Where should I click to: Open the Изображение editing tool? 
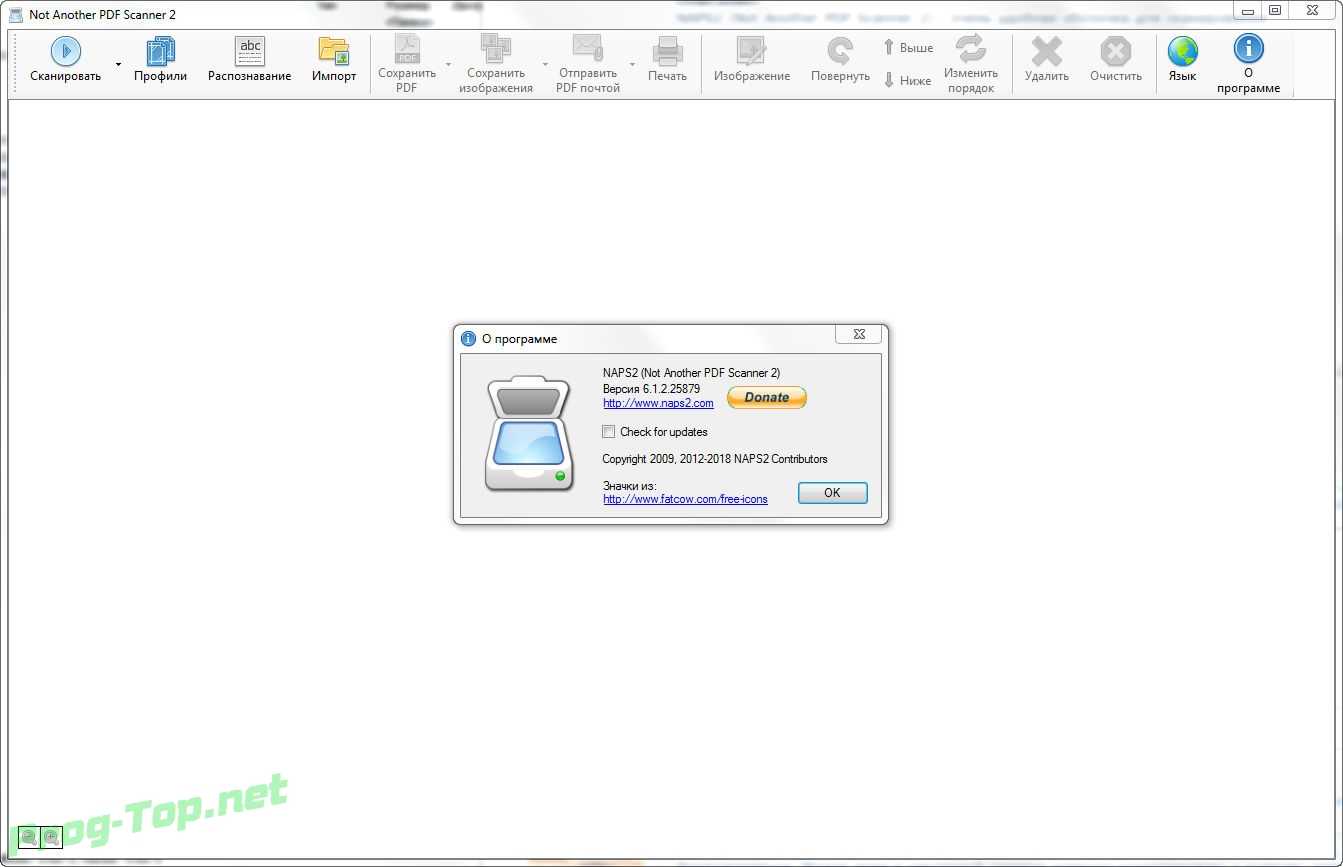pyautogui.click(x=752, y=62)
